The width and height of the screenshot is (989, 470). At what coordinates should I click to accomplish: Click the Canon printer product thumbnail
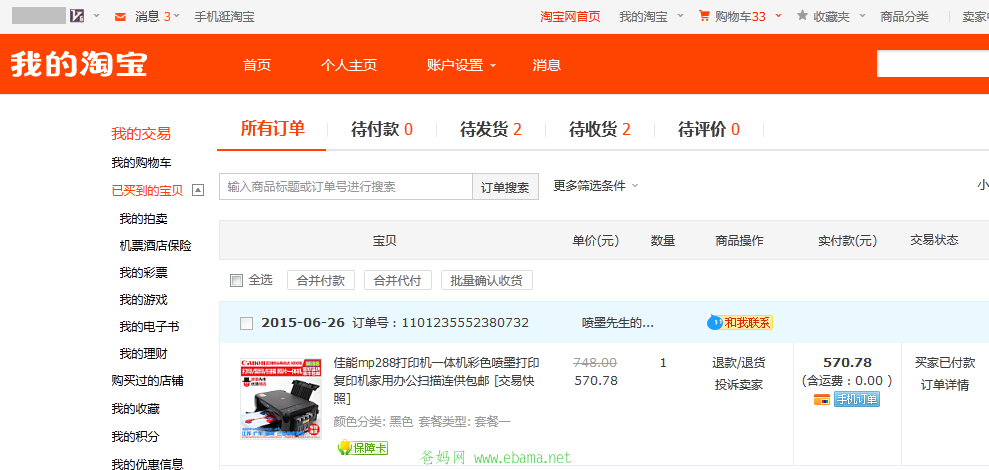click(281, 399)
